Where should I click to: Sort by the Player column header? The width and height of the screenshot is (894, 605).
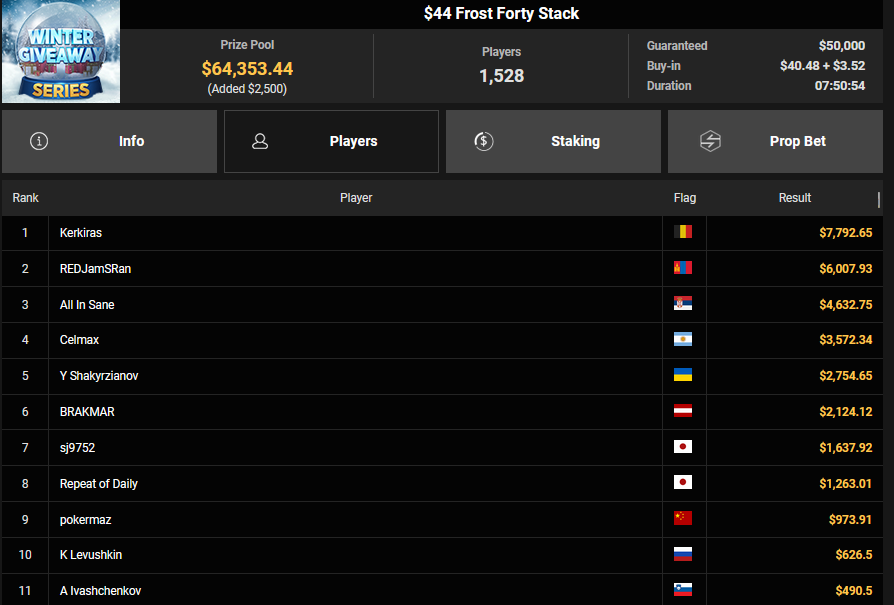(356, 198)
